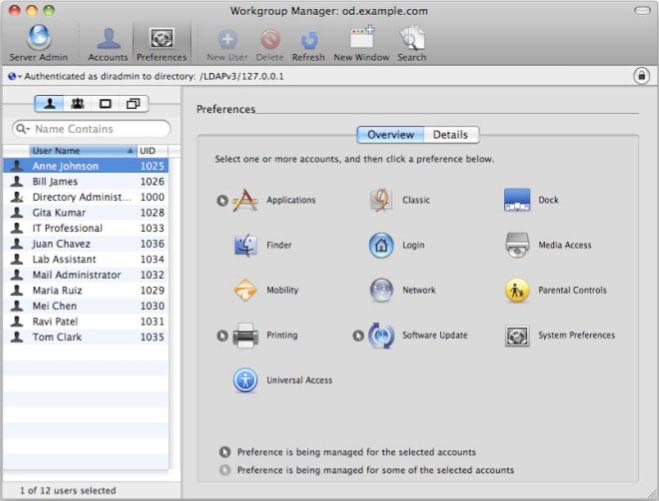
Task: Refresh the directory listing
Action: pos(308,45)
